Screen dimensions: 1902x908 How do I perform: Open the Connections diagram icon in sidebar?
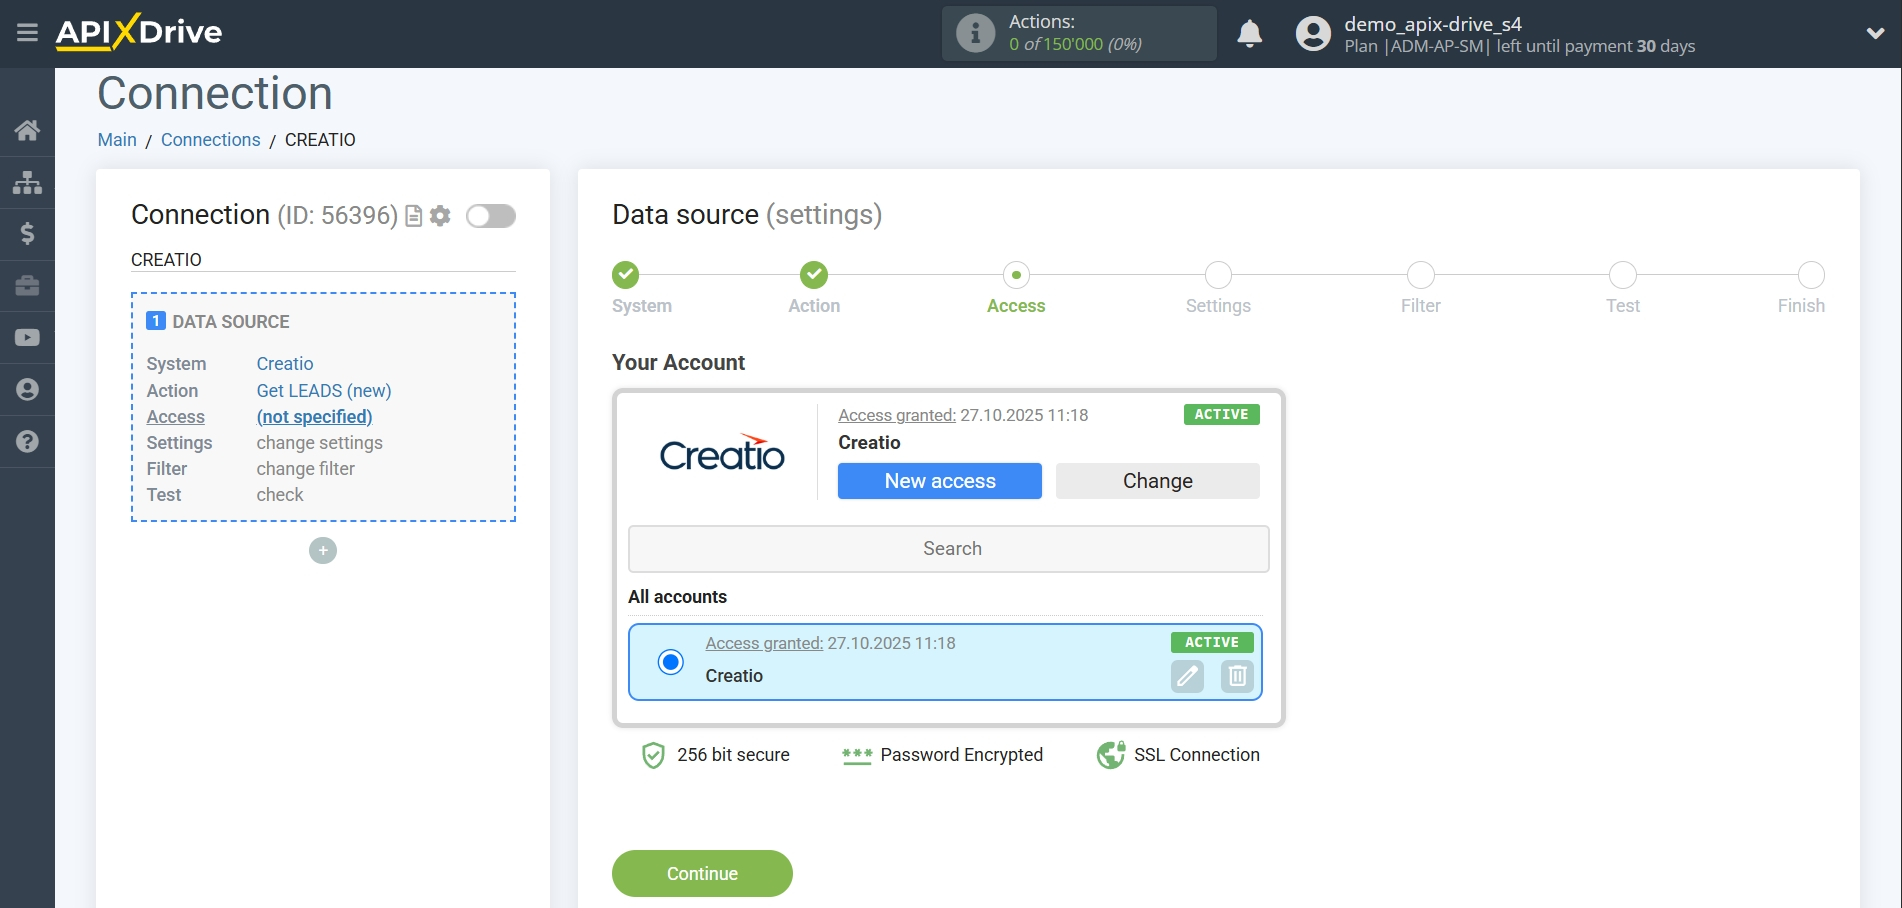click(27, 183)
